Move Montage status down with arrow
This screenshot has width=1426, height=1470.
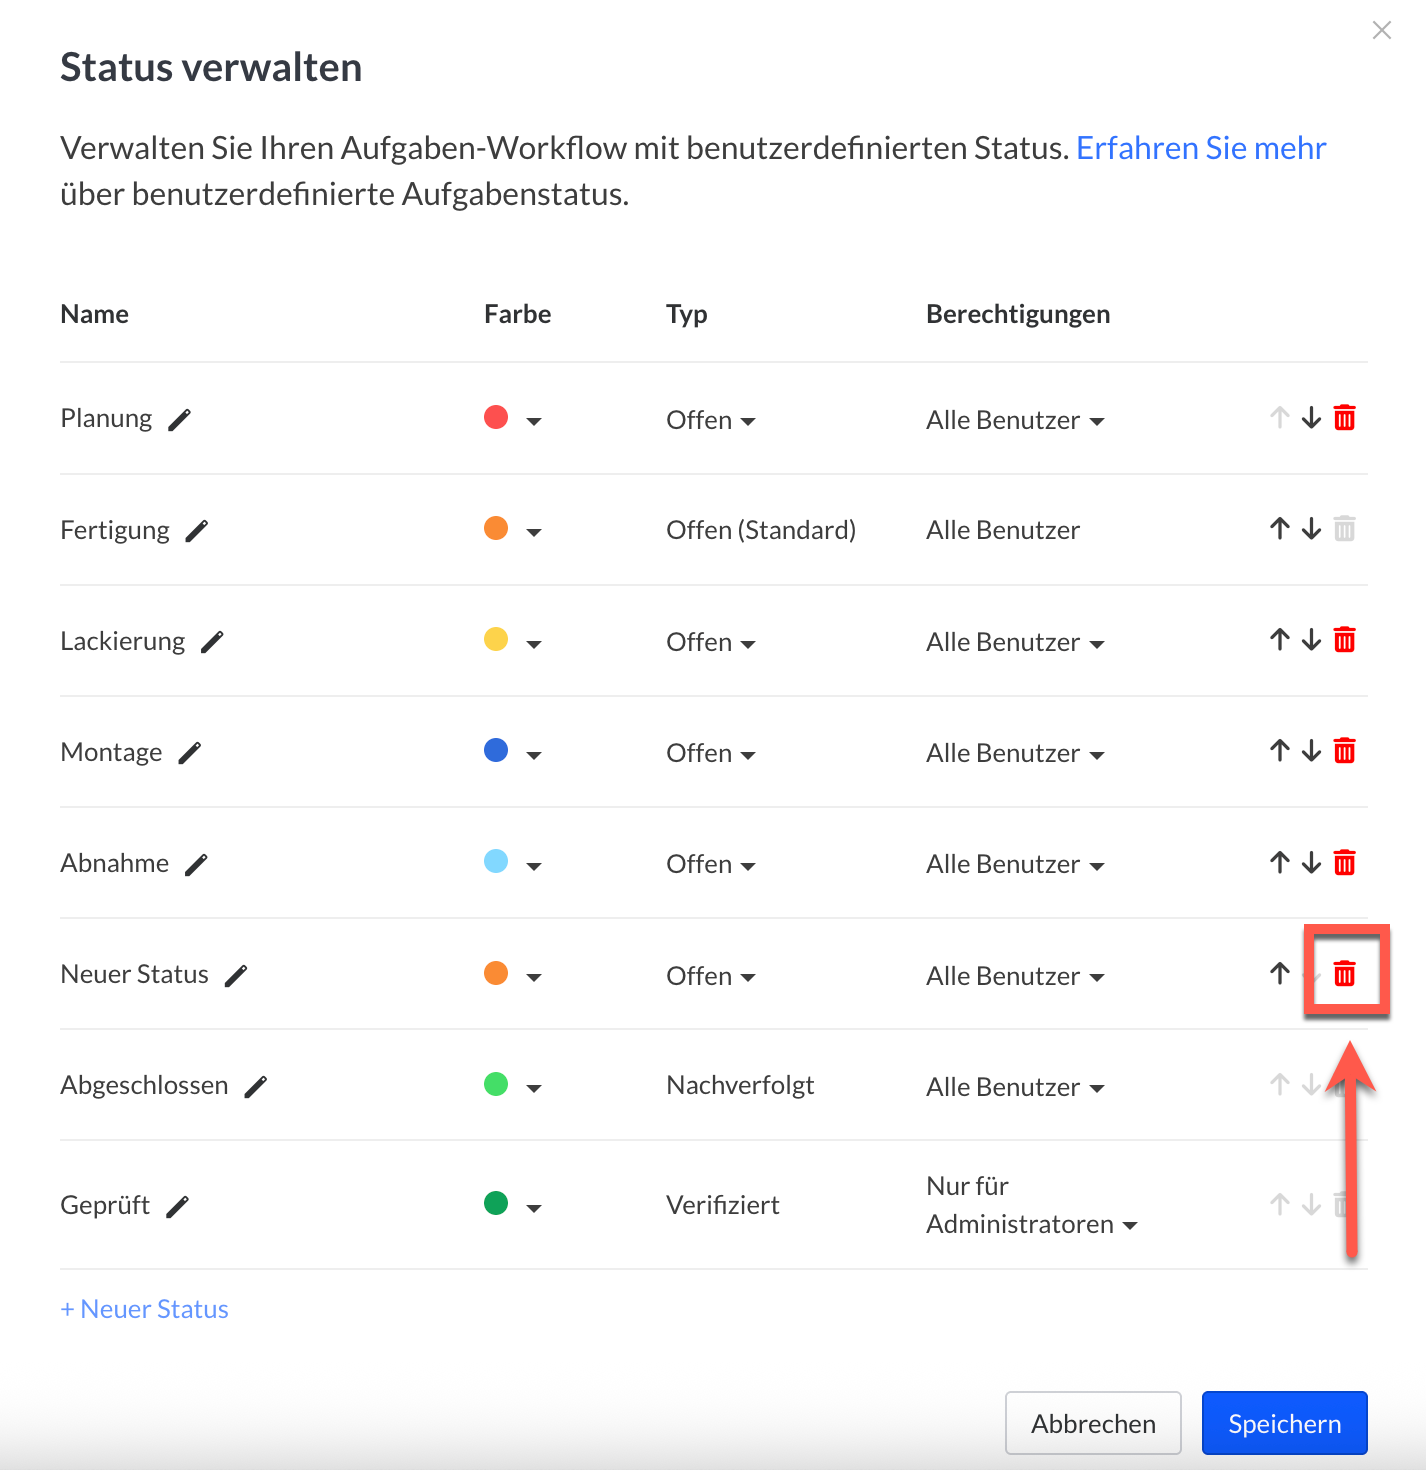pyautogui.click(x=1311, y=751)
